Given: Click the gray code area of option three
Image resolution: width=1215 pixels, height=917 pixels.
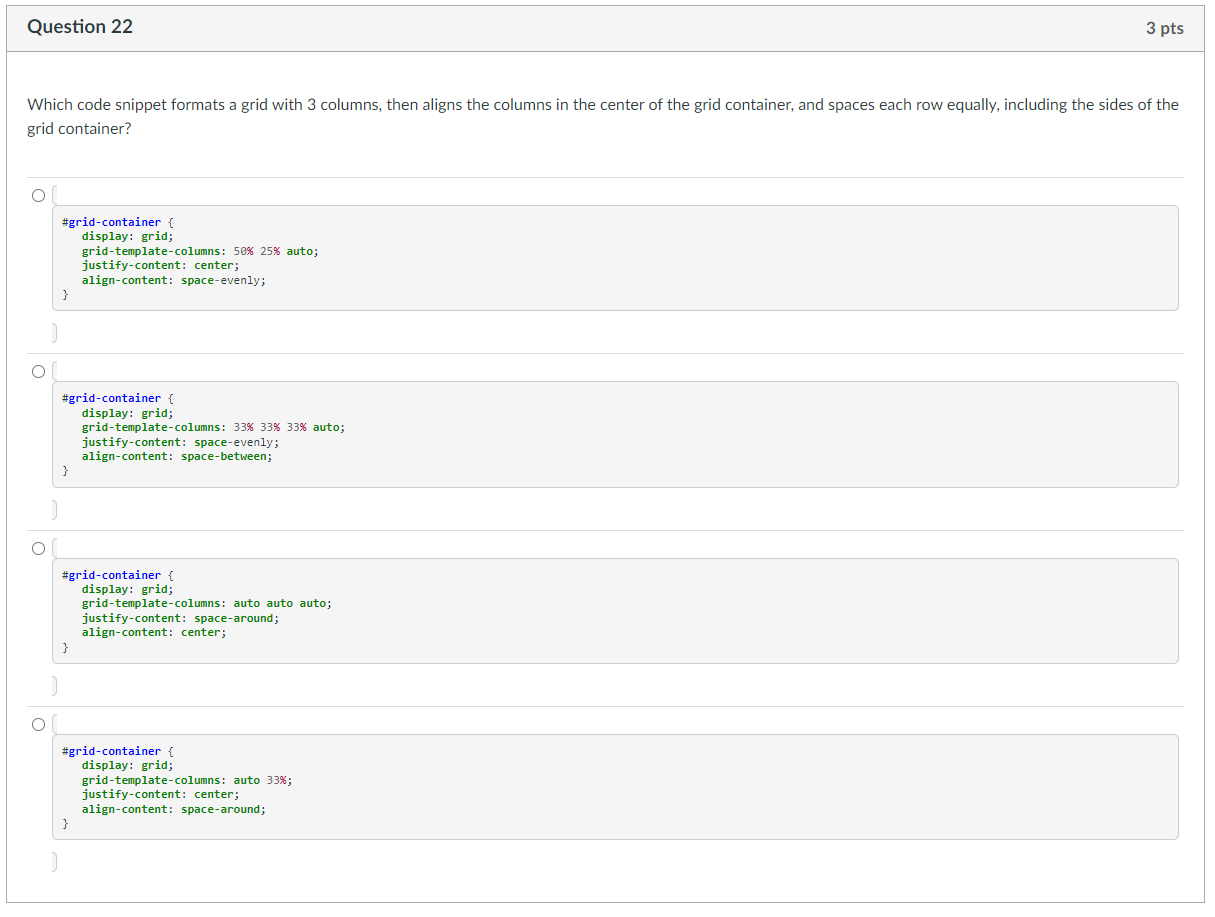Looking at the screenshot, I should point(700,610).
